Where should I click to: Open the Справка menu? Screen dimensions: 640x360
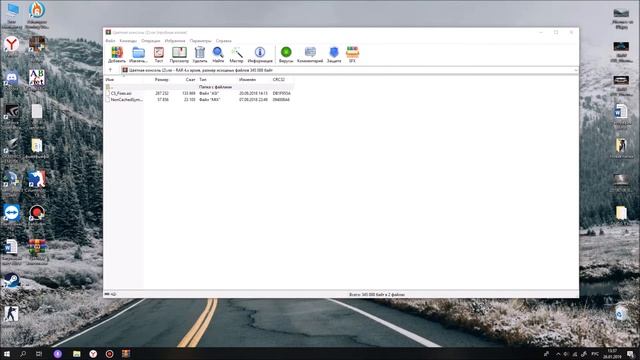(224, 41)
